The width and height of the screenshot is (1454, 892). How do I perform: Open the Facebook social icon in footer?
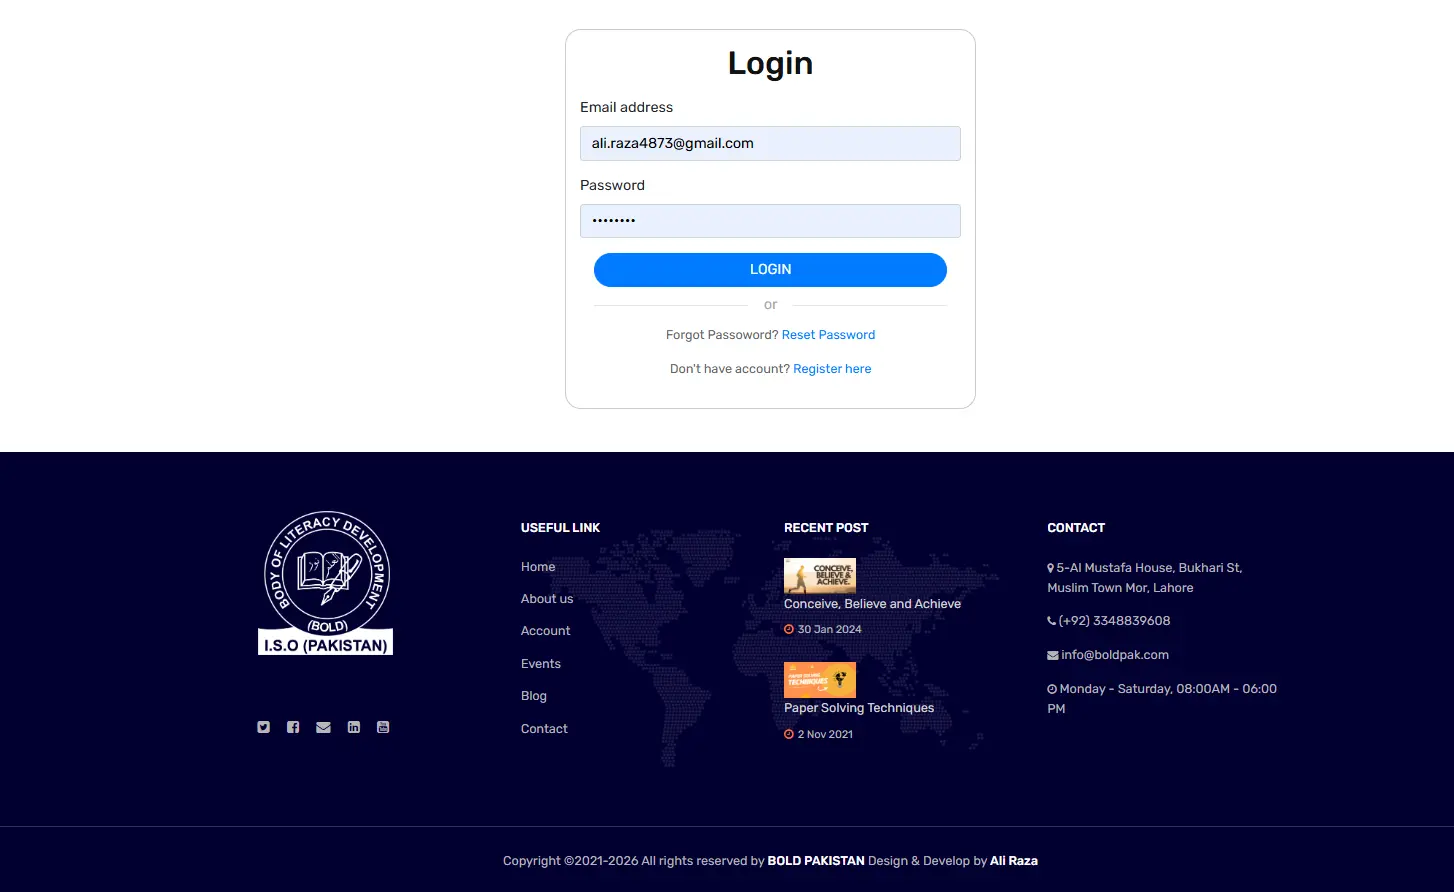[x=293, y=727]
